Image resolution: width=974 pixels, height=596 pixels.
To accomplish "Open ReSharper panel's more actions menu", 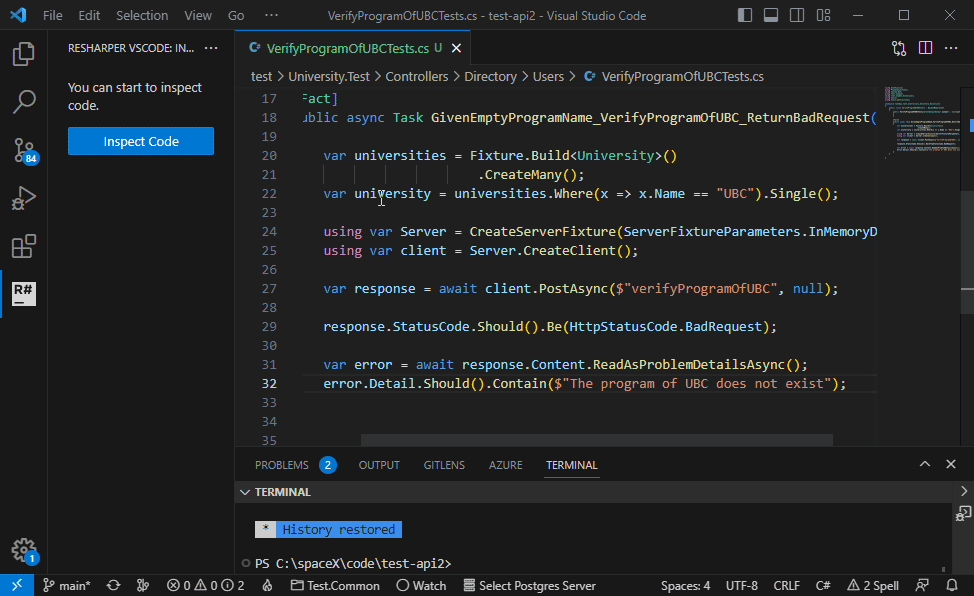I will [x=210, y=48].
